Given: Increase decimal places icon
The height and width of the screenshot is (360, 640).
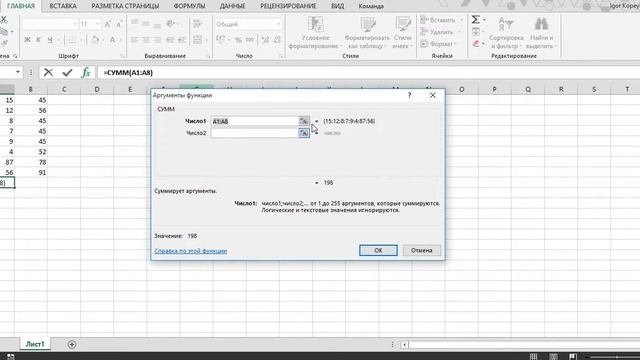Looking at the screenshot, I should [x=265, y=40].
